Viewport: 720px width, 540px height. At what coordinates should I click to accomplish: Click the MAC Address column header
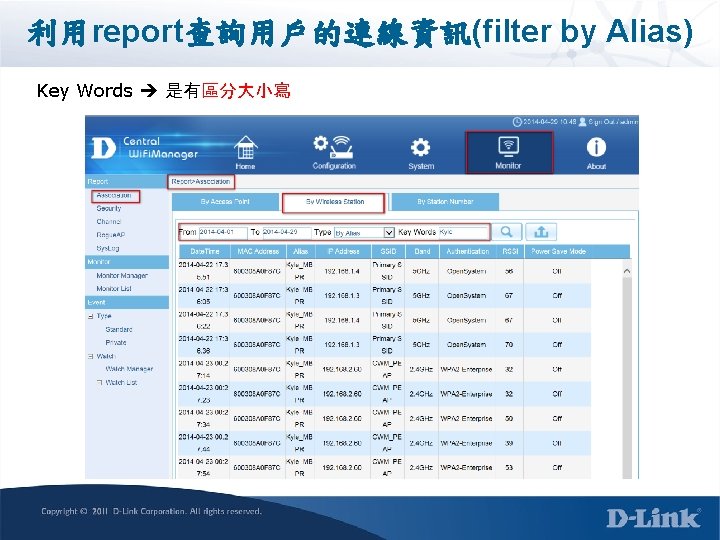pyautogui.click(x=258, y=252)
